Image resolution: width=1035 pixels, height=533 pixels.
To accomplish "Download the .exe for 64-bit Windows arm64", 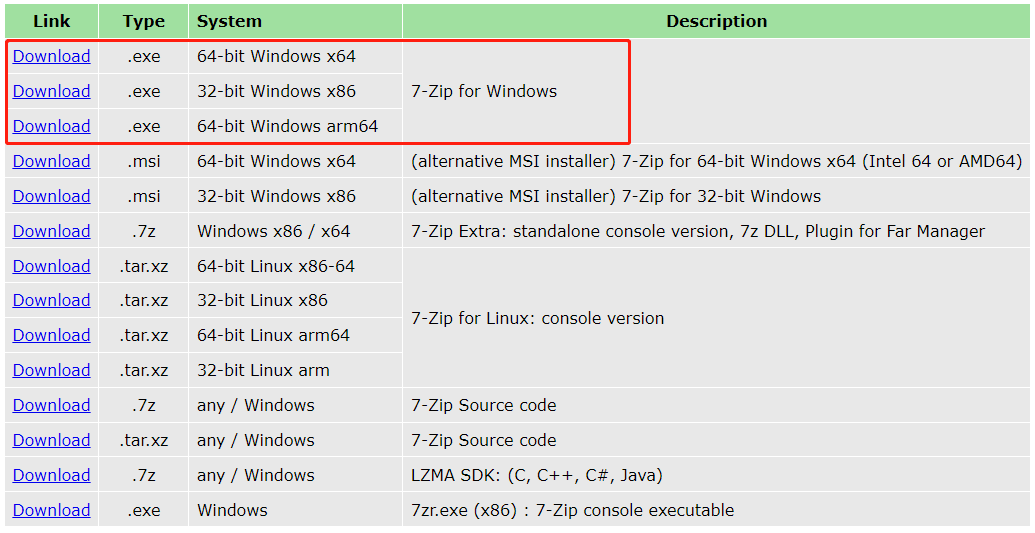I will click(x=51, y=126).
